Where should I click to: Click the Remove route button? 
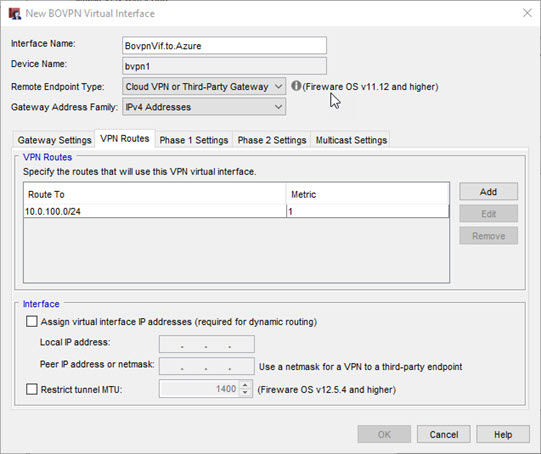(x=489, y=236)
